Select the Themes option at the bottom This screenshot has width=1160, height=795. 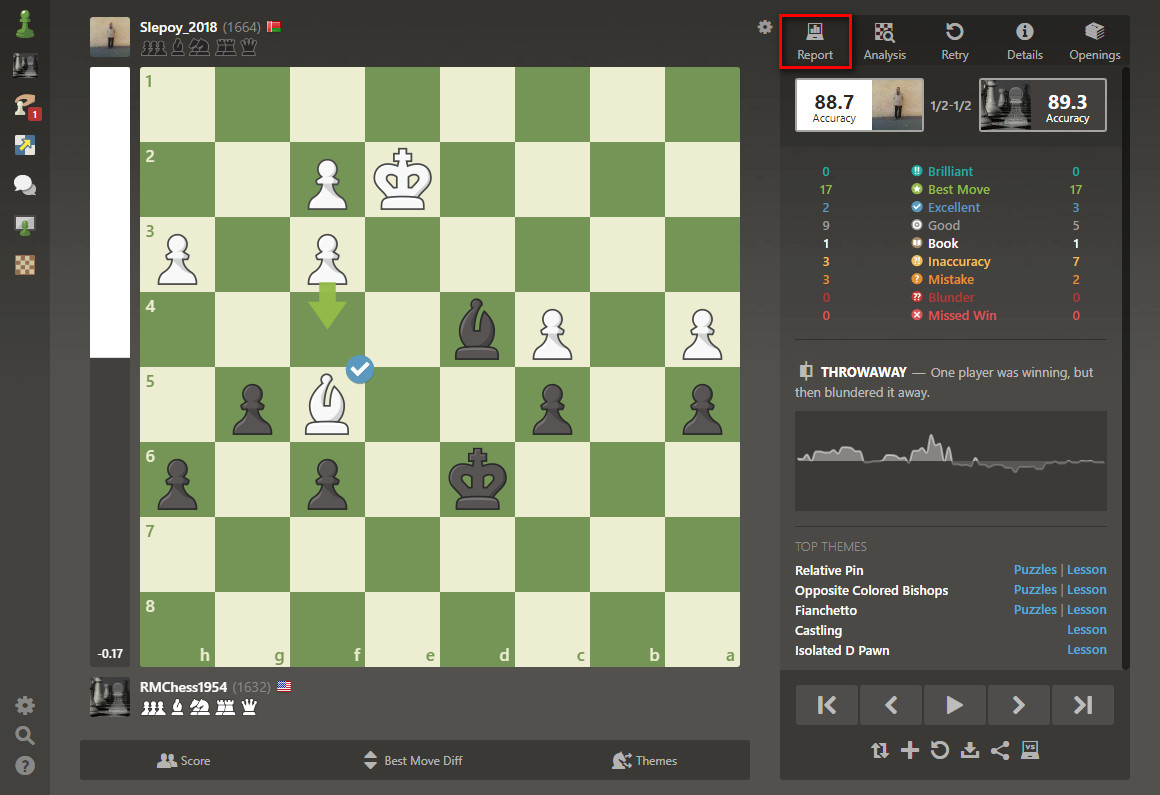[x=645, y=760]
